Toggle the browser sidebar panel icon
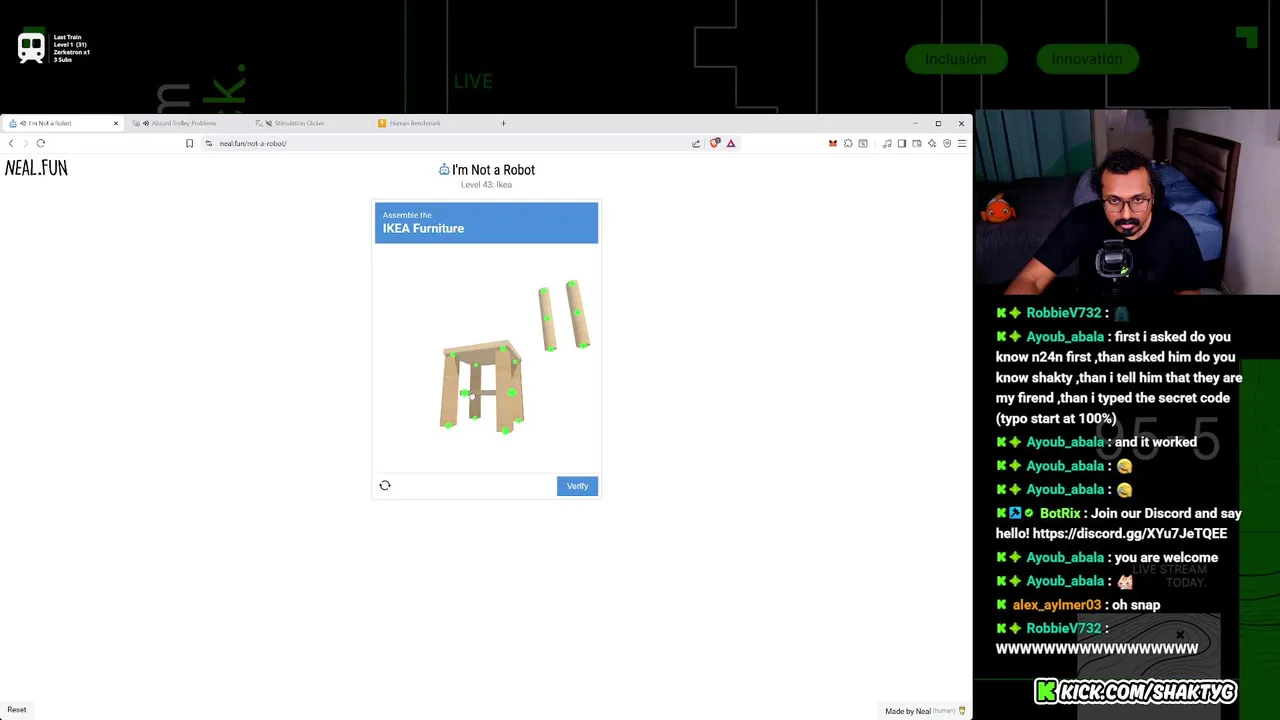 pyautogui.click(x=901, y=143)
